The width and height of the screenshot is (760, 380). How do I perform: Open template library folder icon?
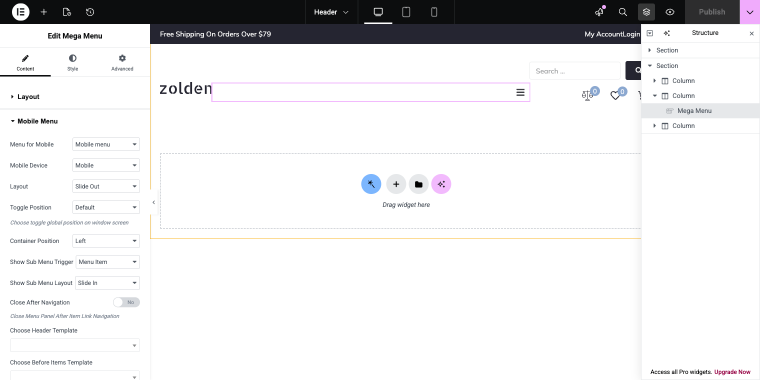pos(419,184)
